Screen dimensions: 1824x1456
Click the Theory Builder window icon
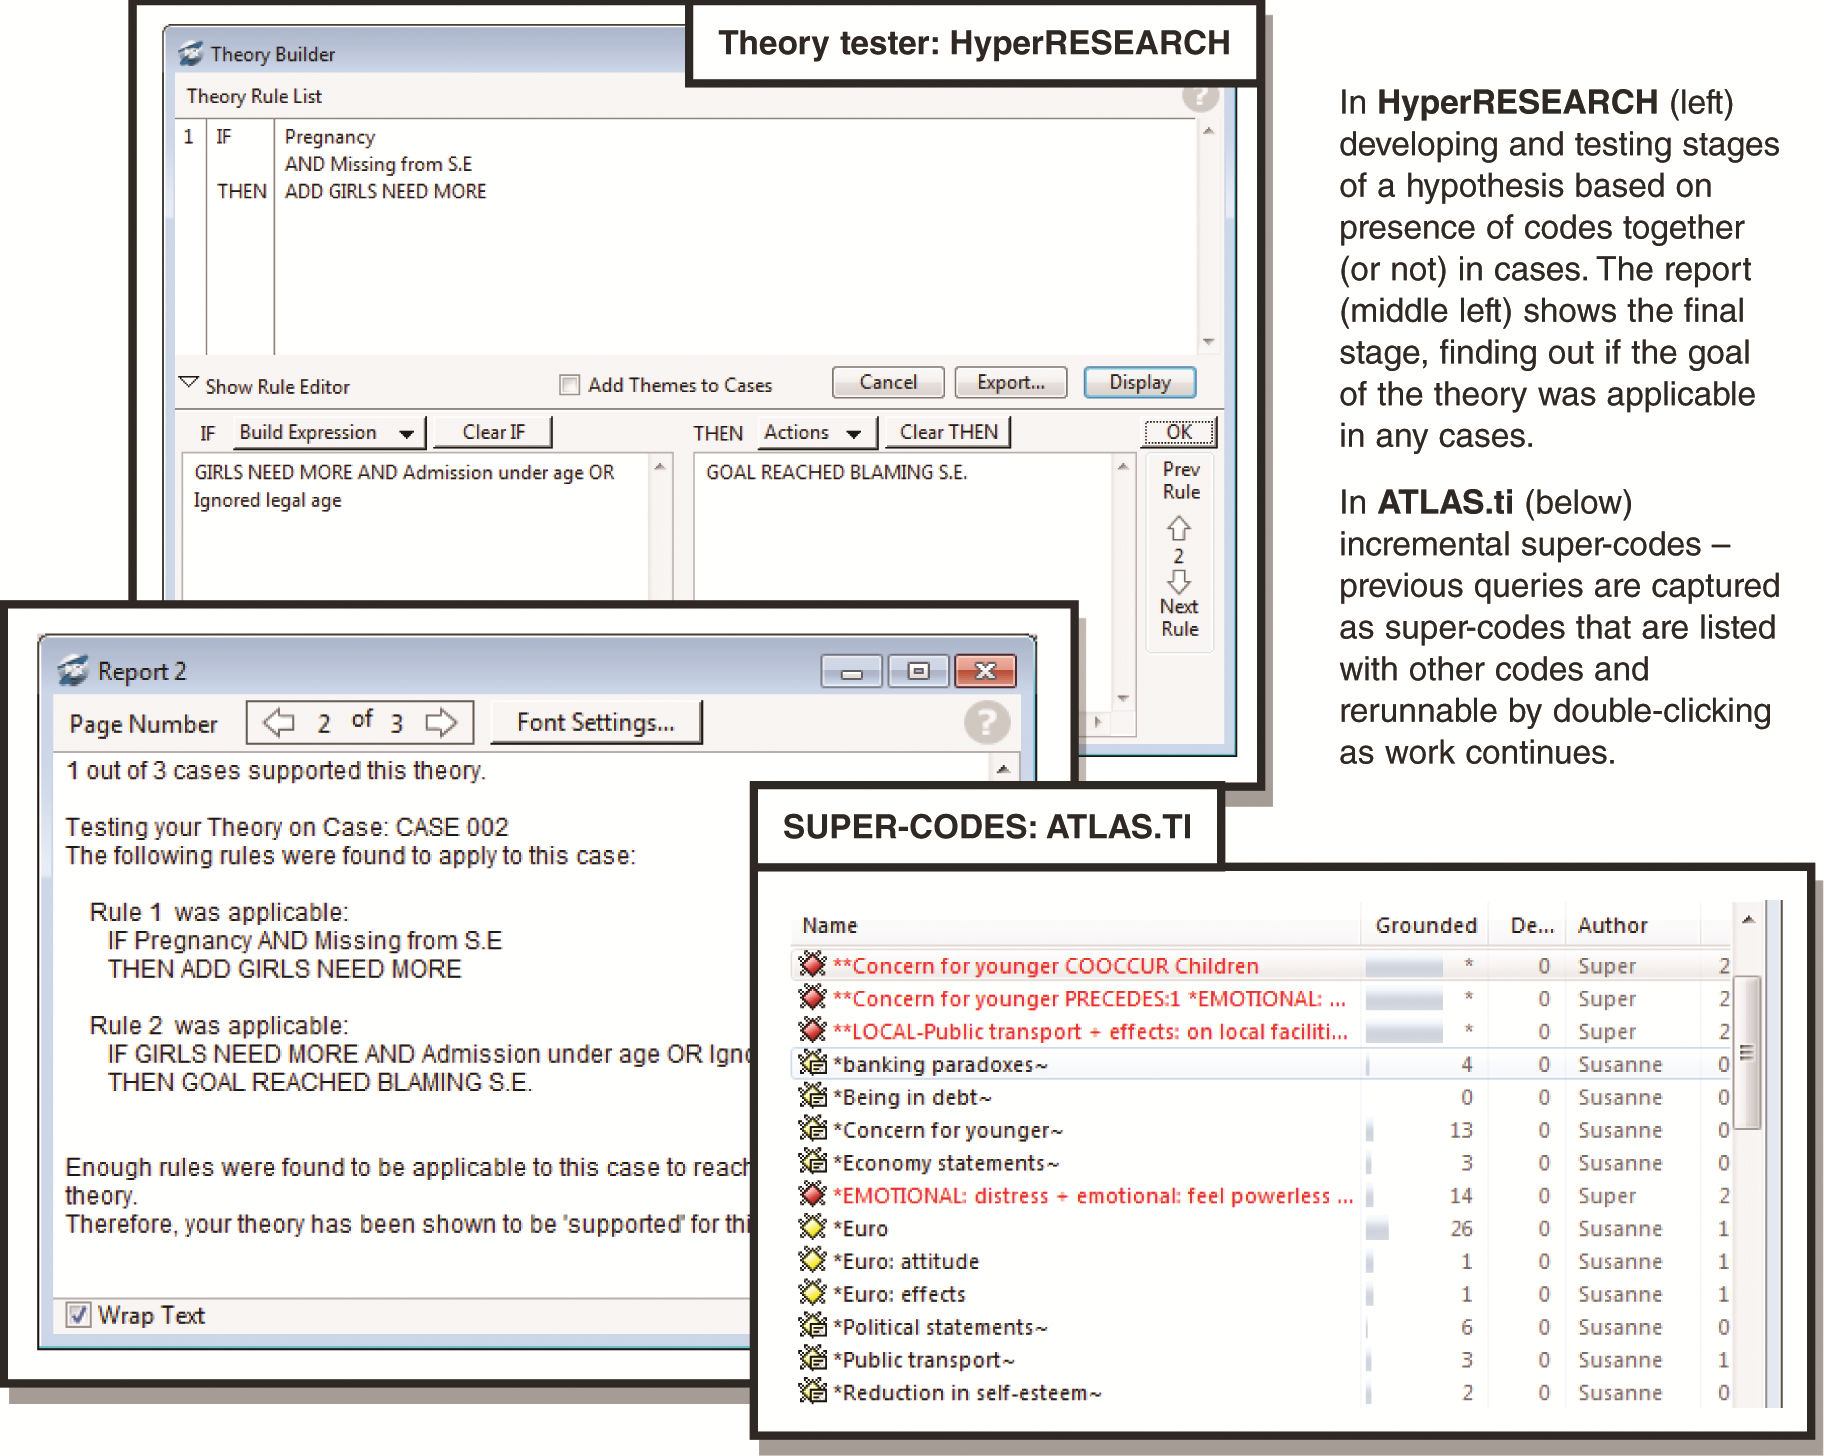pos(190,54)
